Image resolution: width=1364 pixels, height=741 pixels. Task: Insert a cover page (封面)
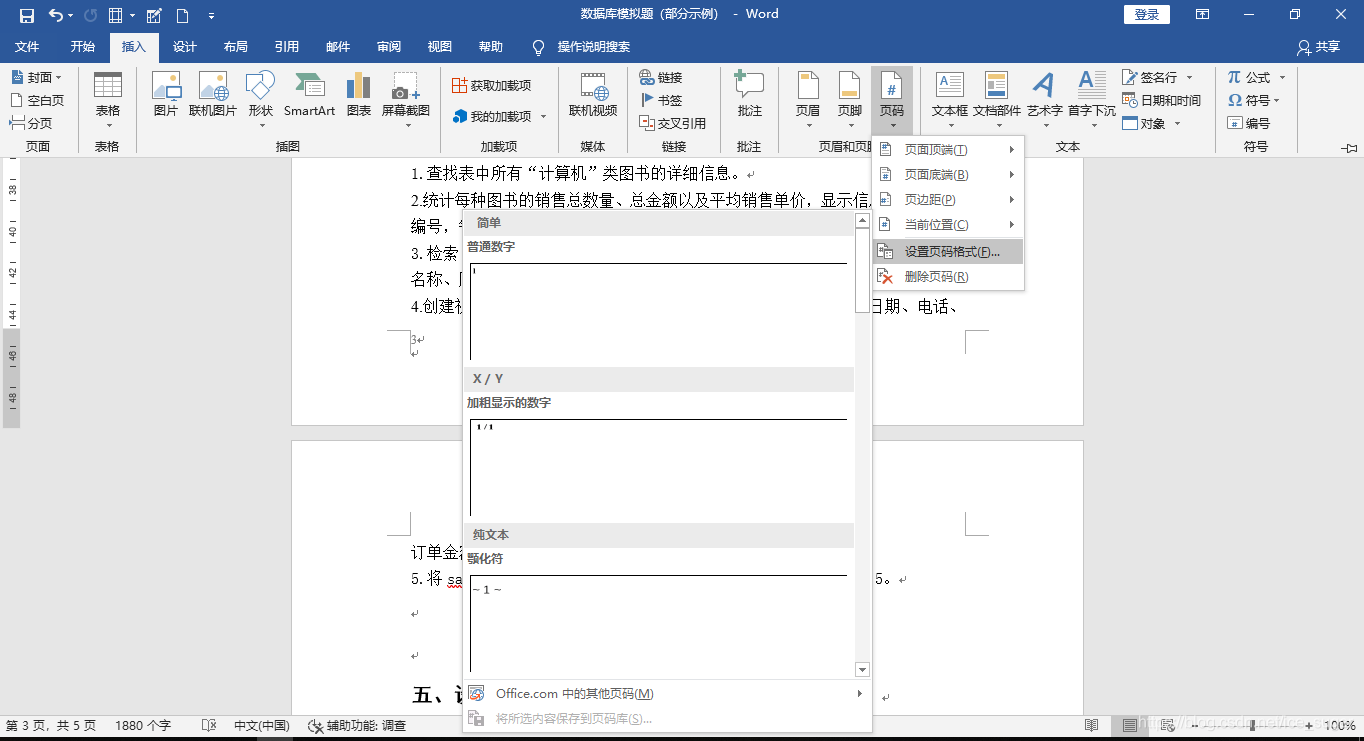click(36, 77)
